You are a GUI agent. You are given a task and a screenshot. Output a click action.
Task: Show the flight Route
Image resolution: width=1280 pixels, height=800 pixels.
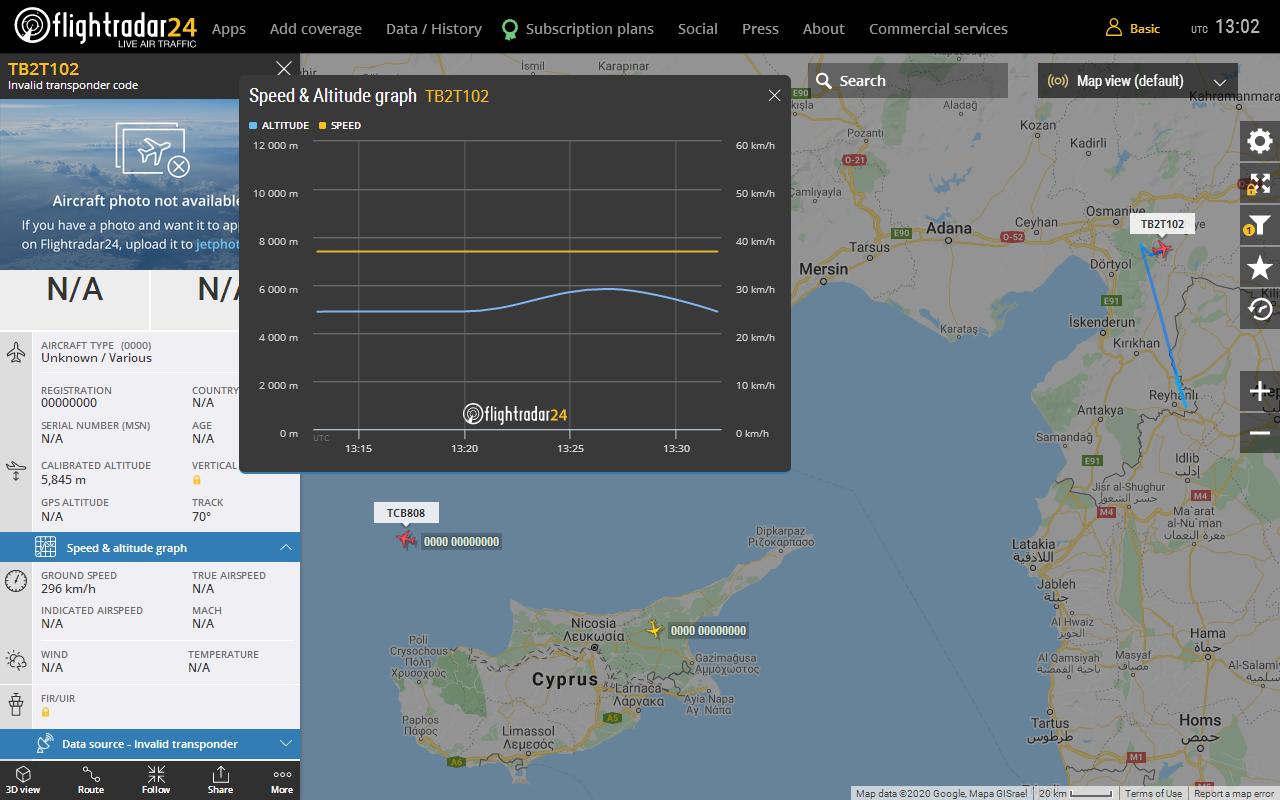click(x=91, y=780)
